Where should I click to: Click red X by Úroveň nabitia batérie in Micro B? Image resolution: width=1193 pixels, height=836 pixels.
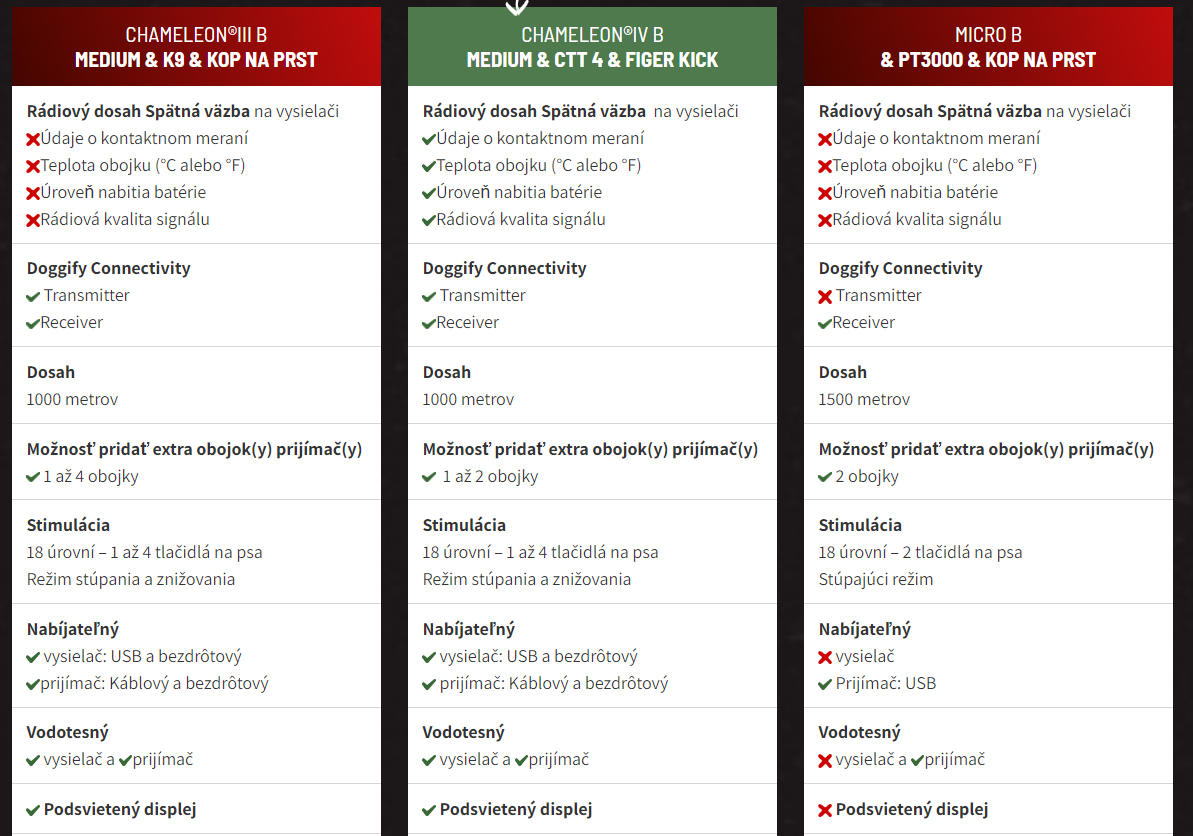825,193
